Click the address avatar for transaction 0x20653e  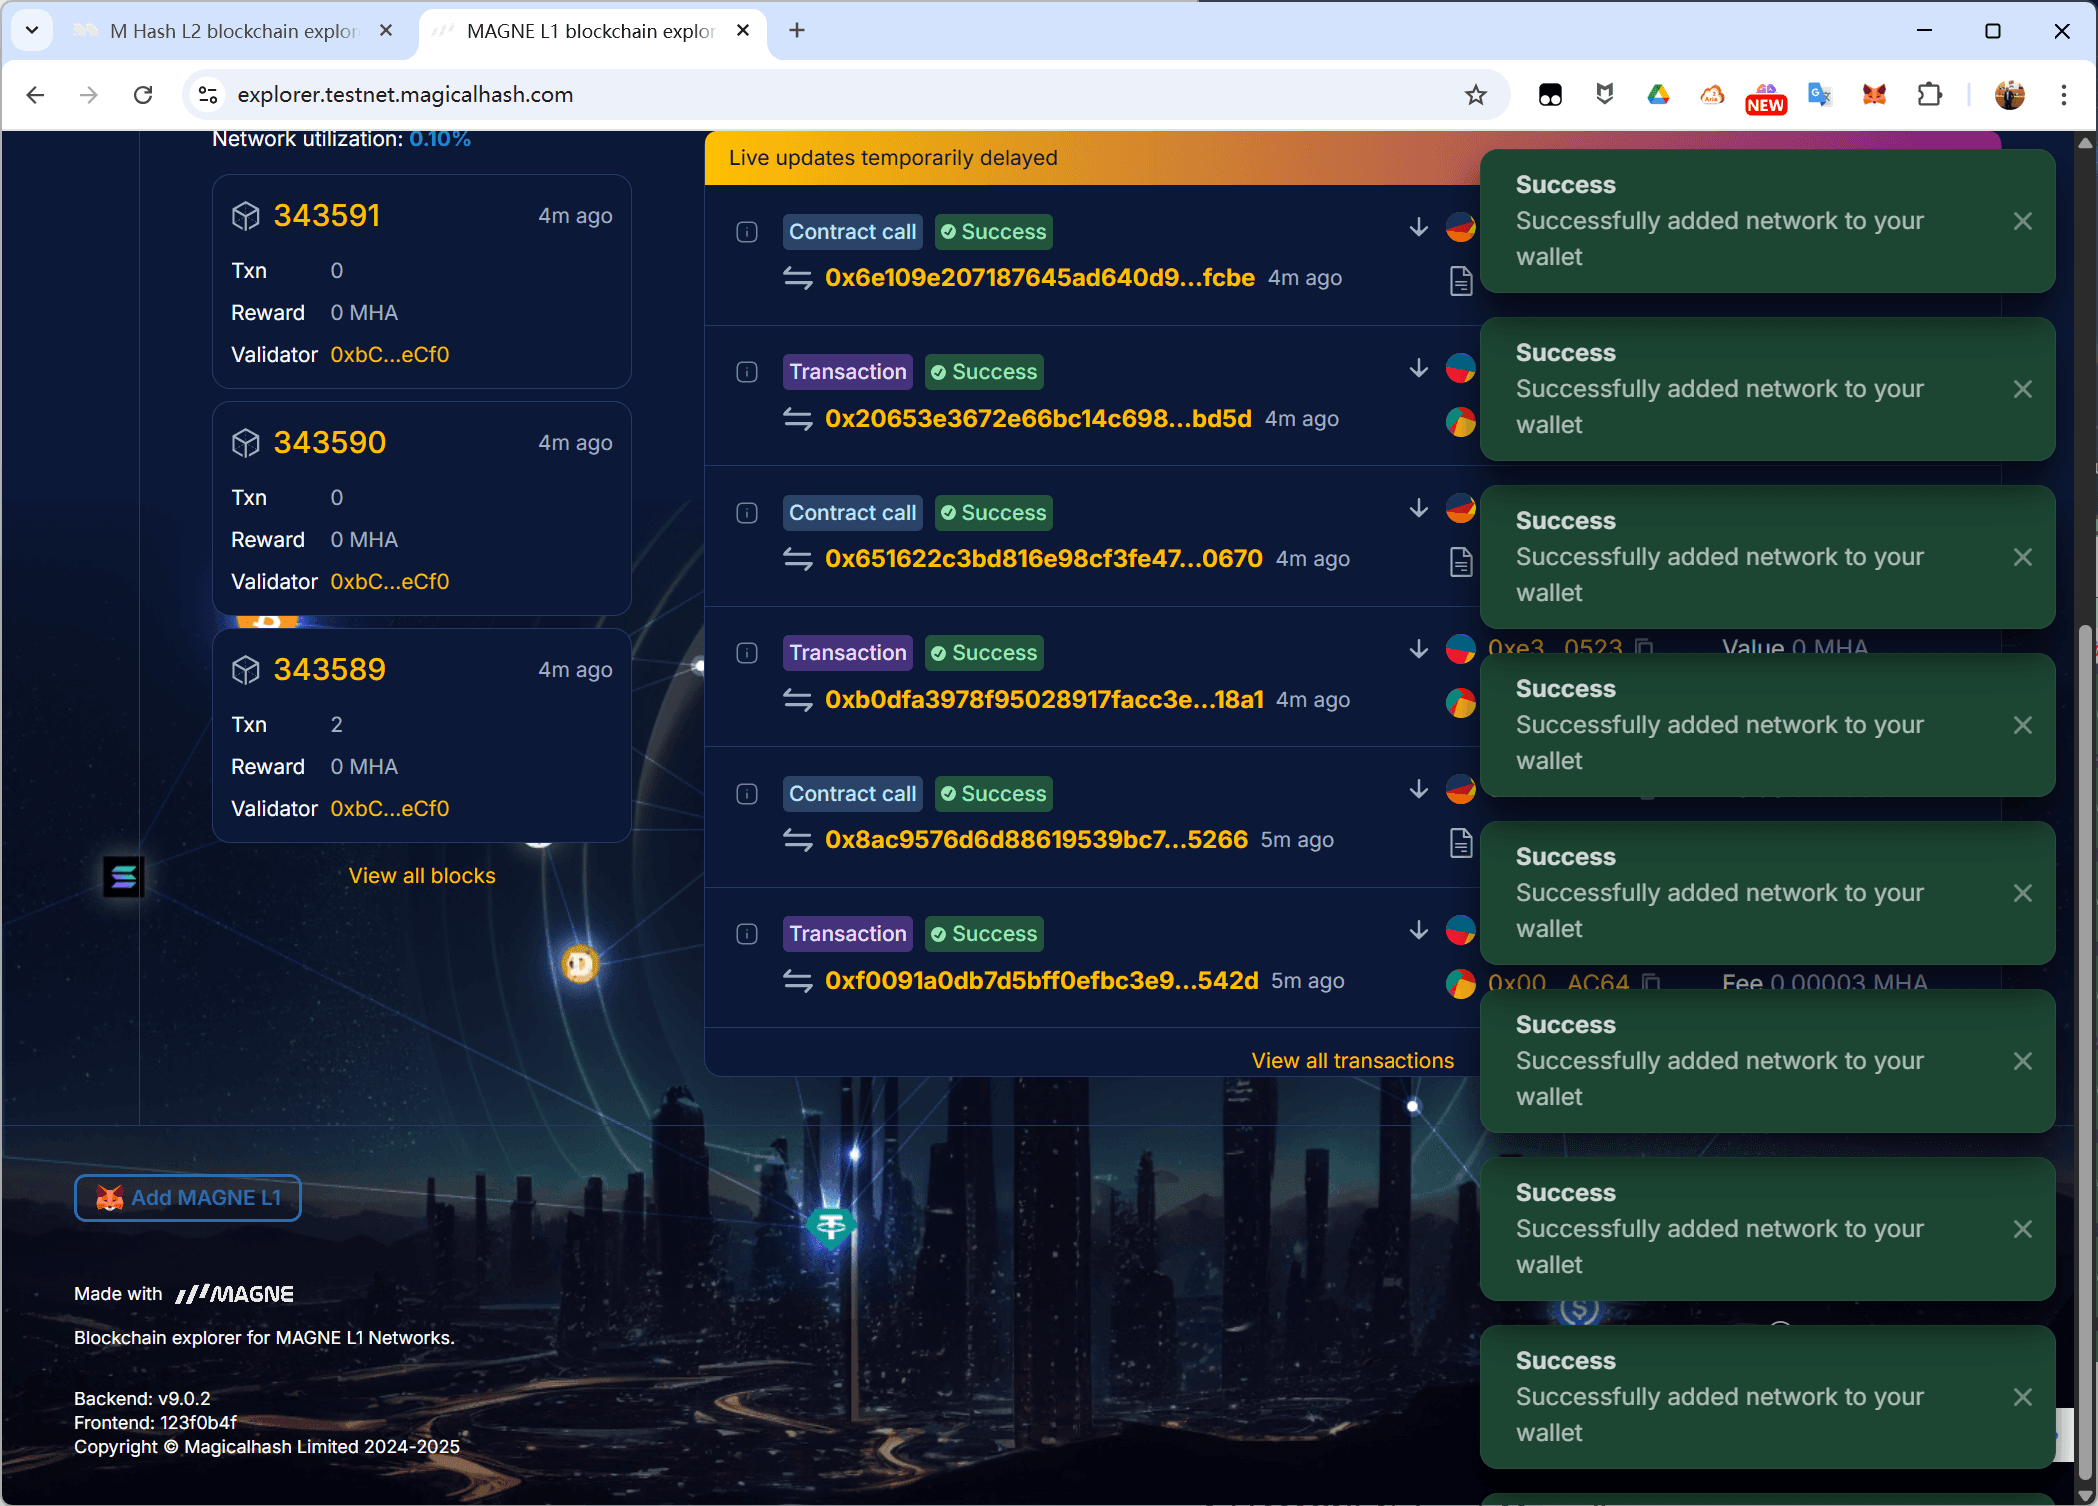click(1460, 369)
